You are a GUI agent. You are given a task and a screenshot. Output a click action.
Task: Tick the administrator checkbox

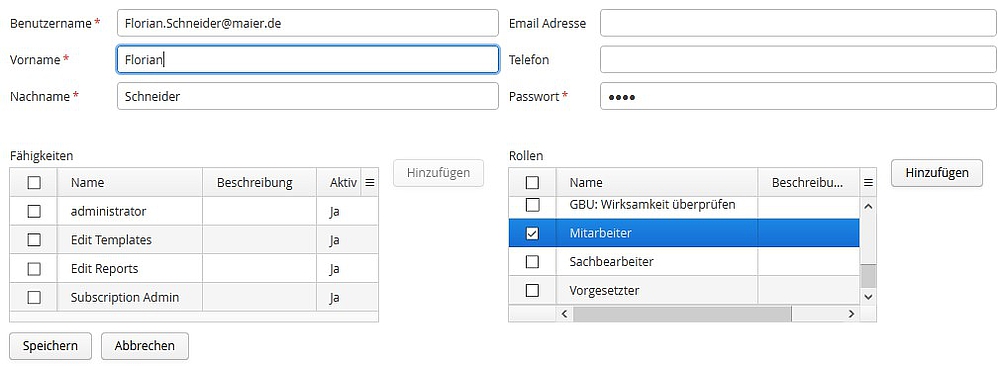click(34, 211)
